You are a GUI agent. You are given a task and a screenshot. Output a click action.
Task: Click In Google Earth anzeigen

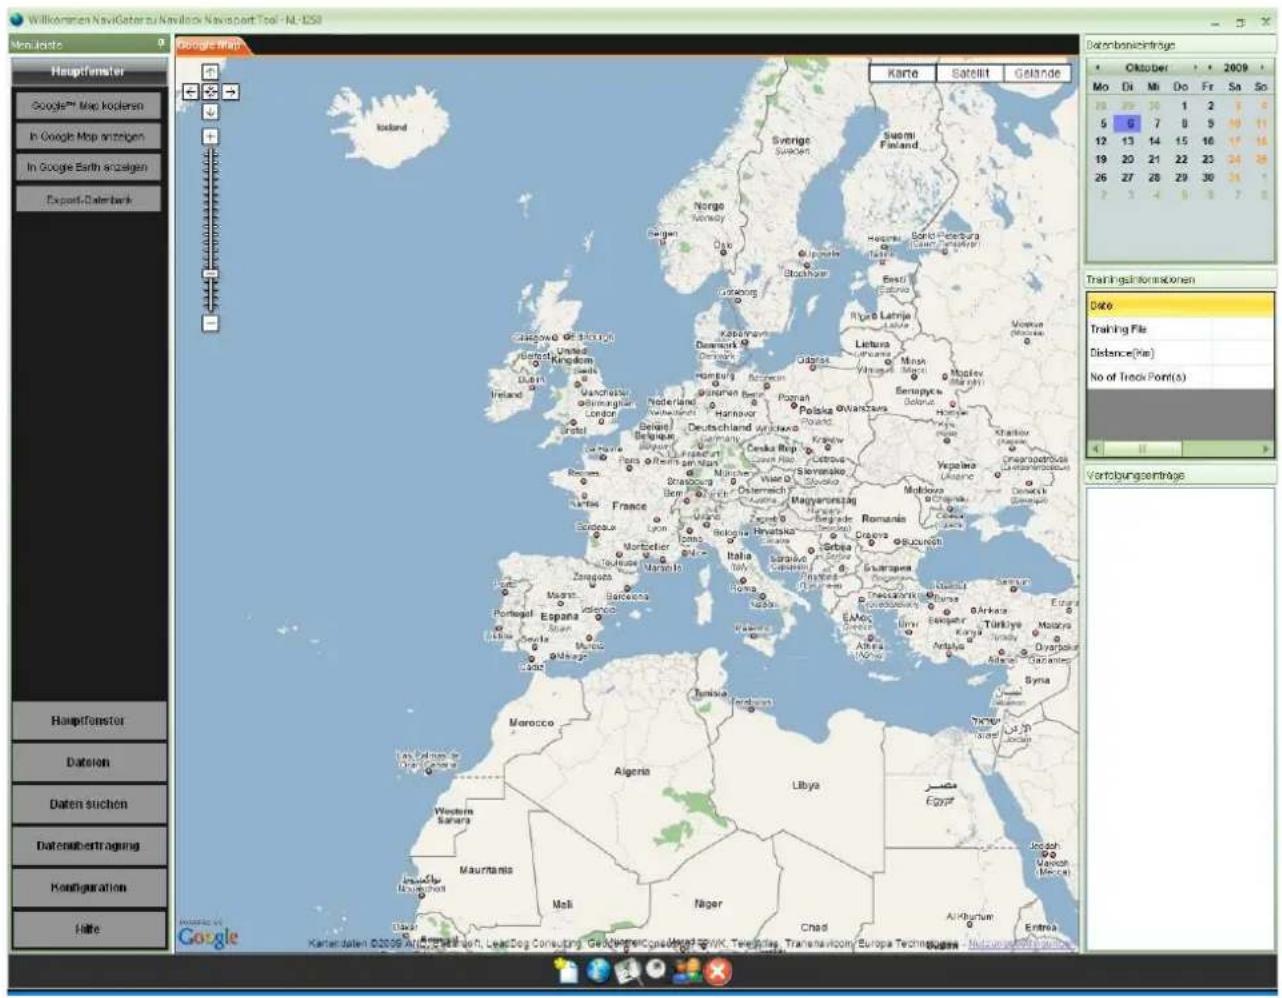(x=88, y=167)
